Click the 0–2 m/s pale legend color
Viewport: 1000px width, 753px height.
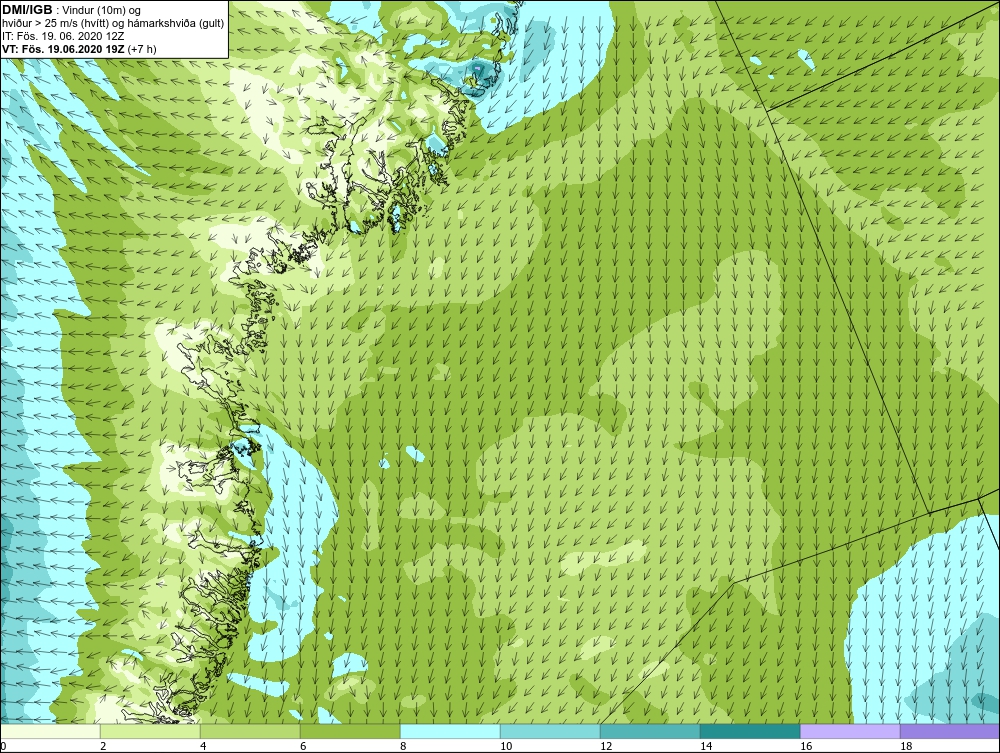point(50,731)
